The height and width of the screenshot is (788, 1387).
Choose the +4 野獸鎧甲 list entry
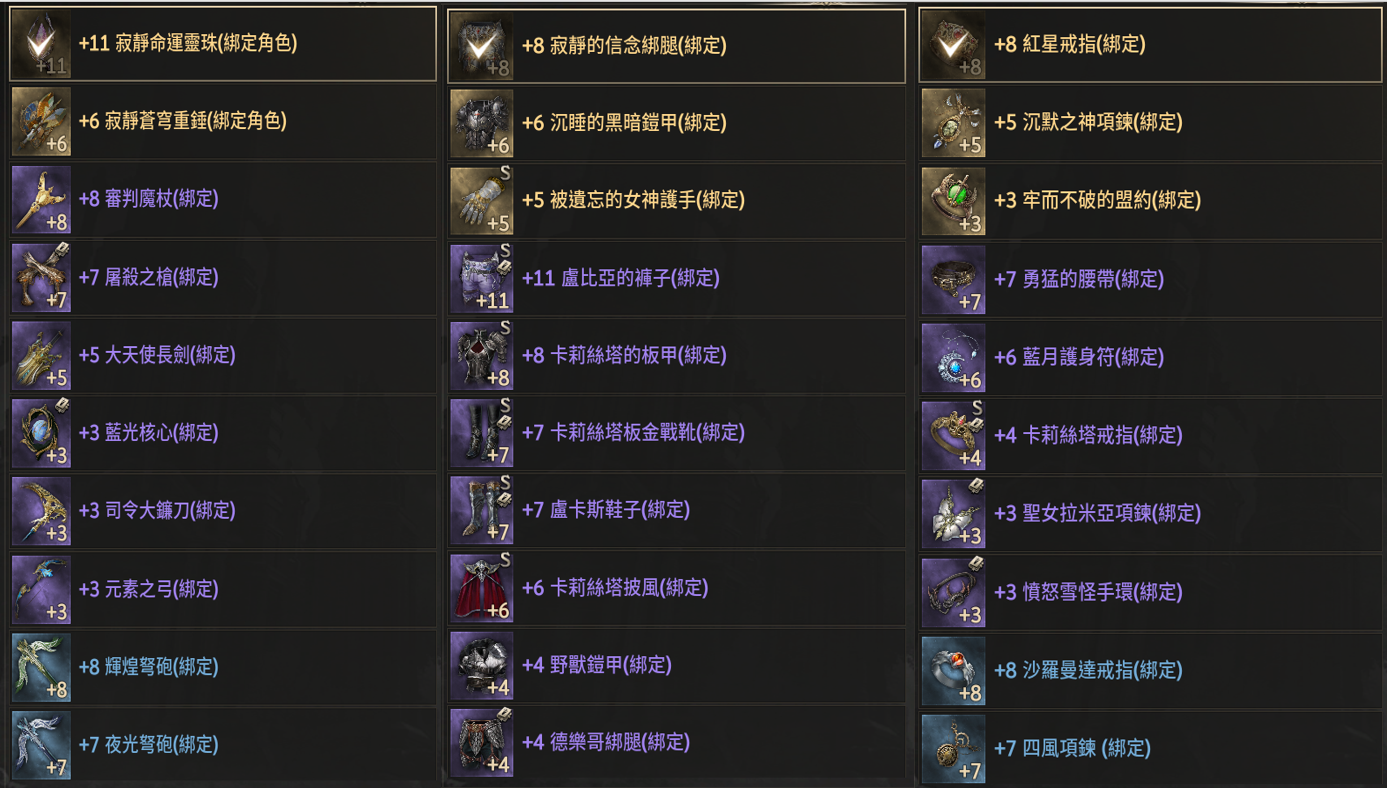point(676,666)
